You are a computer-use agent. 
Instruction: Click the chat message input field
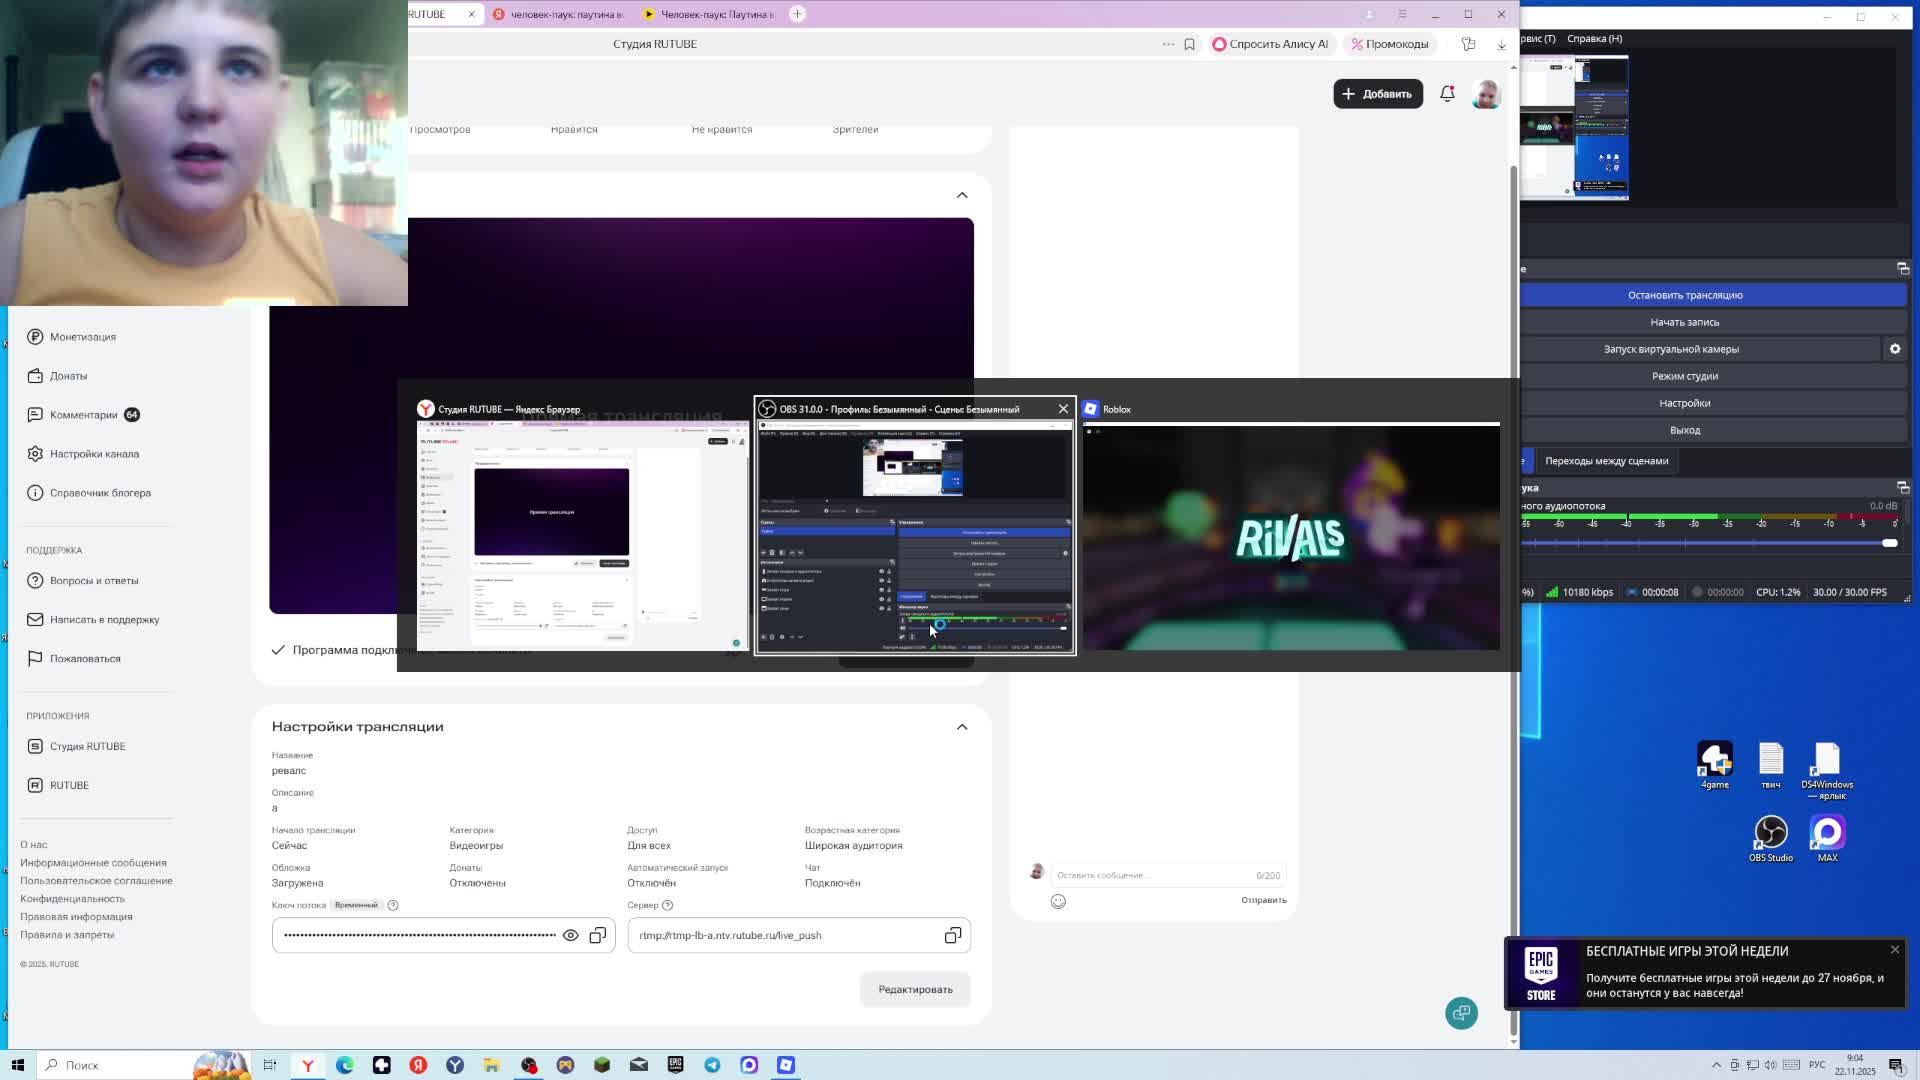tap(1150, 875)
